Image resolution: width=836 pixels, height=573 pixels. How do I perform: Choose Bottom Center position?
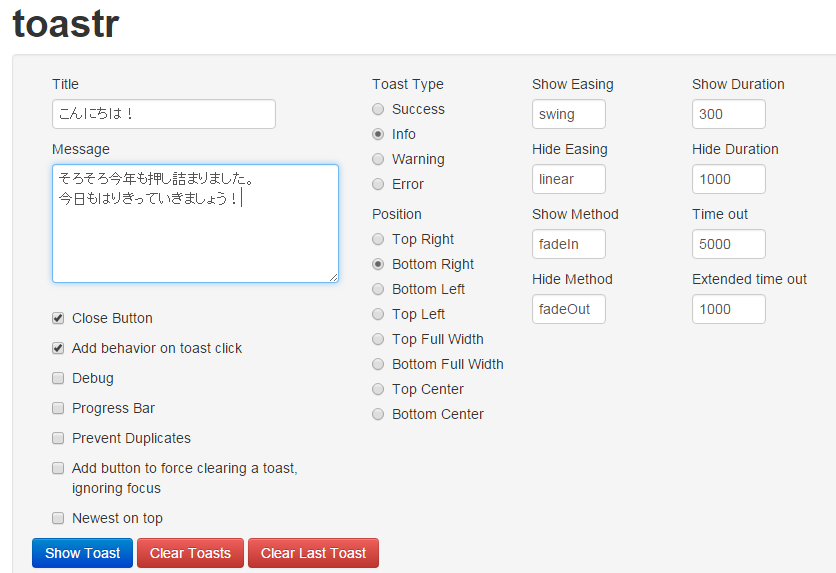[378, 414]
